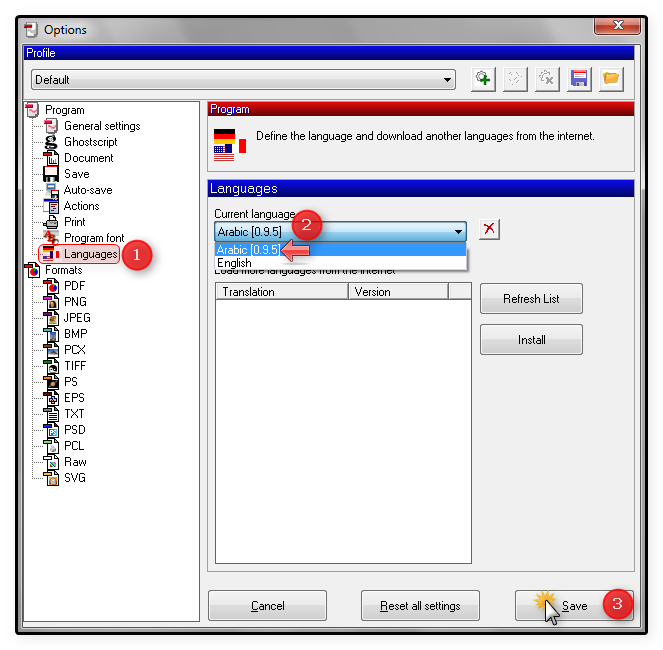
Task: Choose English from the language list
Action: point(235,263)
